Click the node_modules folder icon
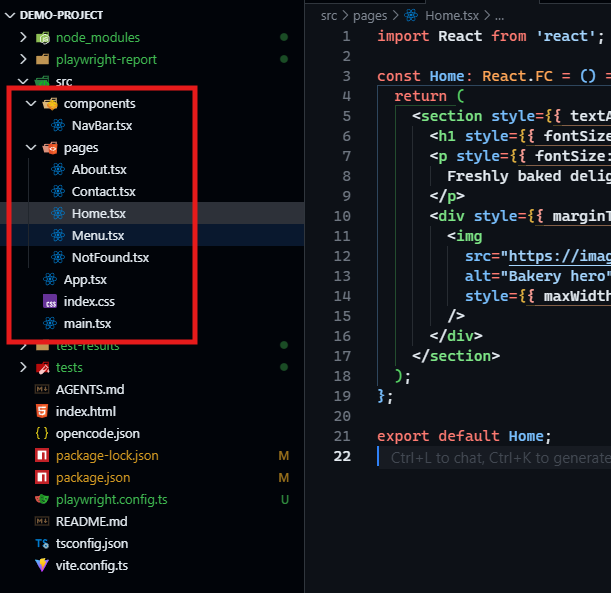 click(x=42, y=38)
